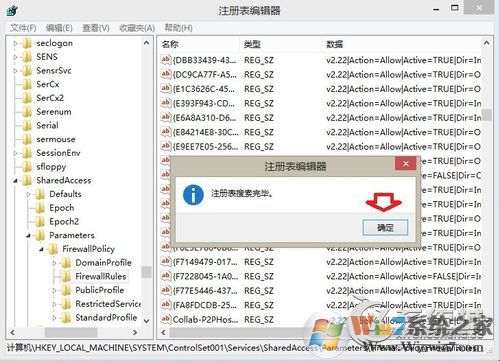Click the values pane scroll left arrow

coord(163,332)
